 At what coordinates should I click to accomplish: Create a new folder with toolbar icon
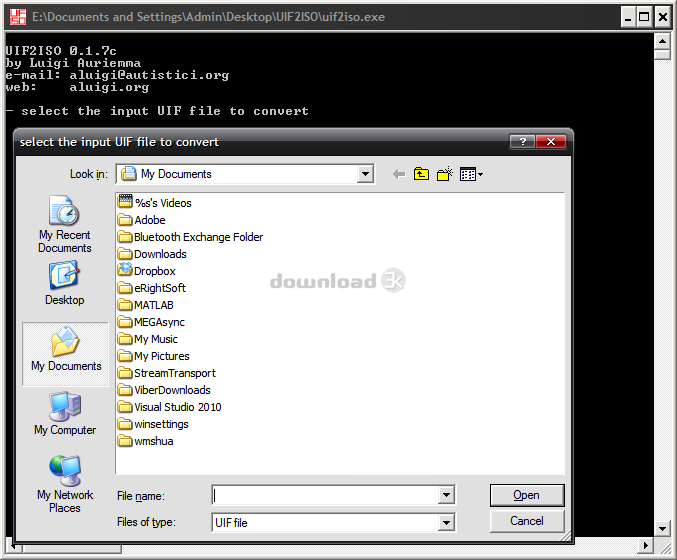(x=444, y=174)
